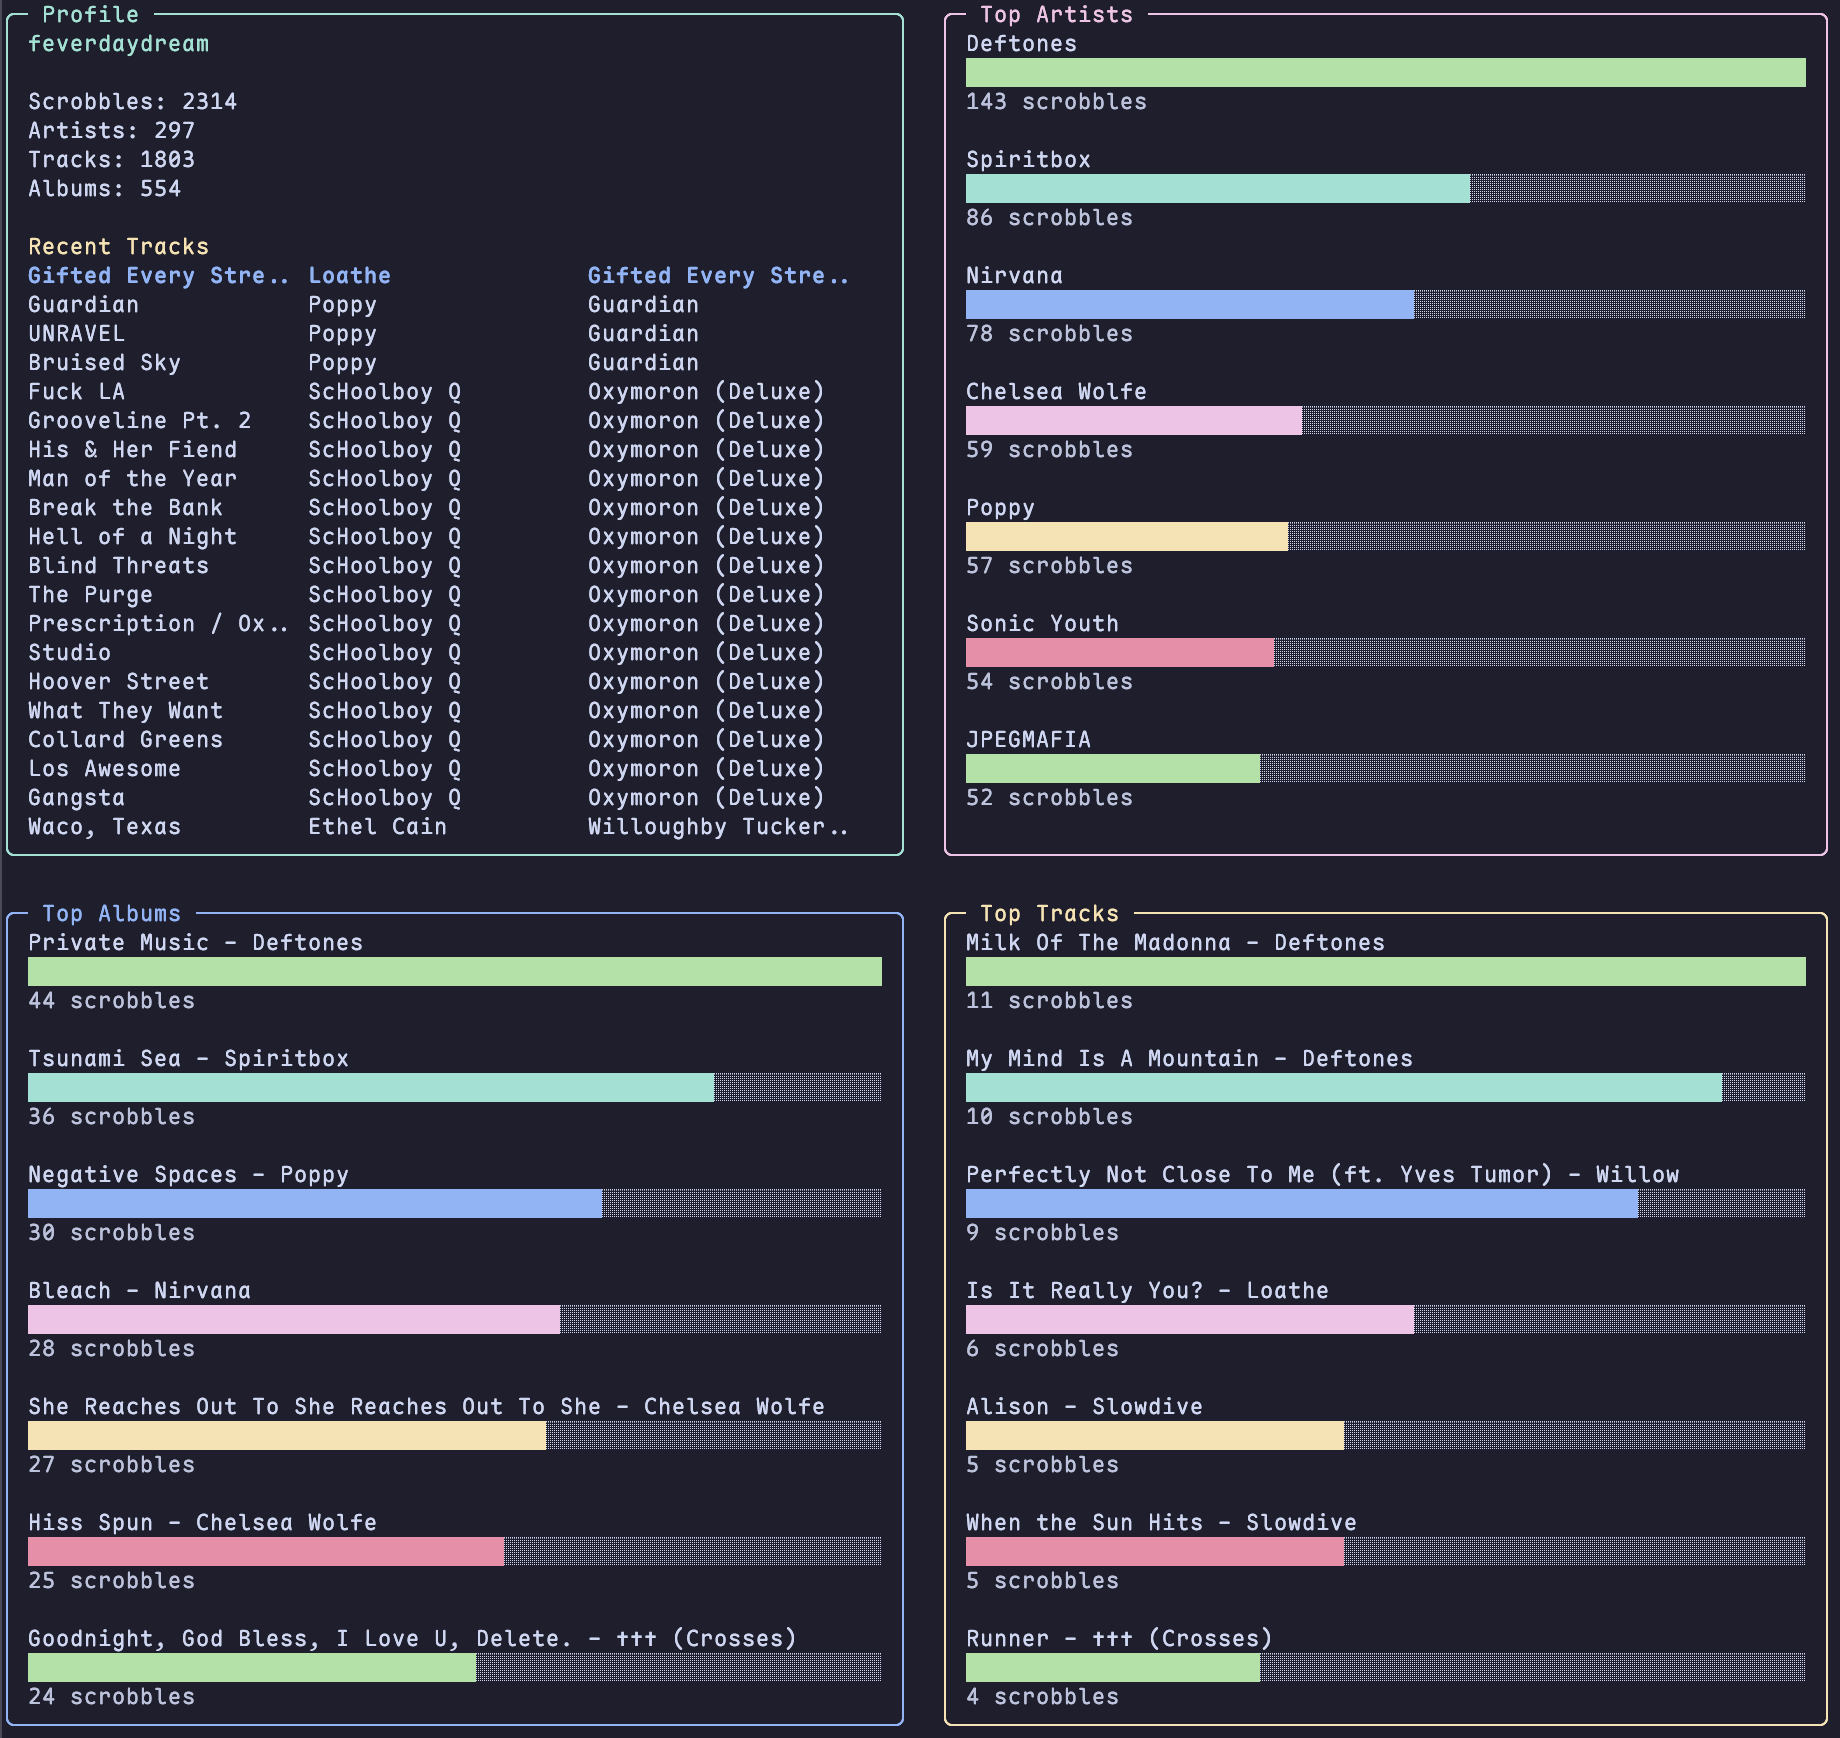Select the Bruised Sky recent track
The width and height of the screenshot is (1840, 1738).
pyautogui.click(x=104, y=362)
